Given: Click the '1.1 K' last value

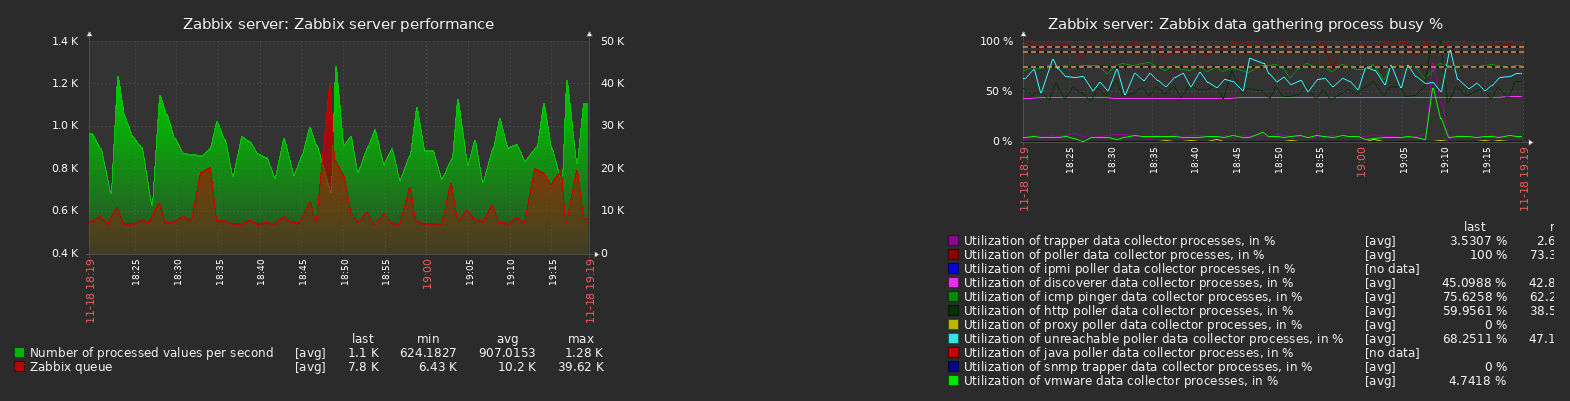Looking at the screenshot, I should [x=363, y=353].
